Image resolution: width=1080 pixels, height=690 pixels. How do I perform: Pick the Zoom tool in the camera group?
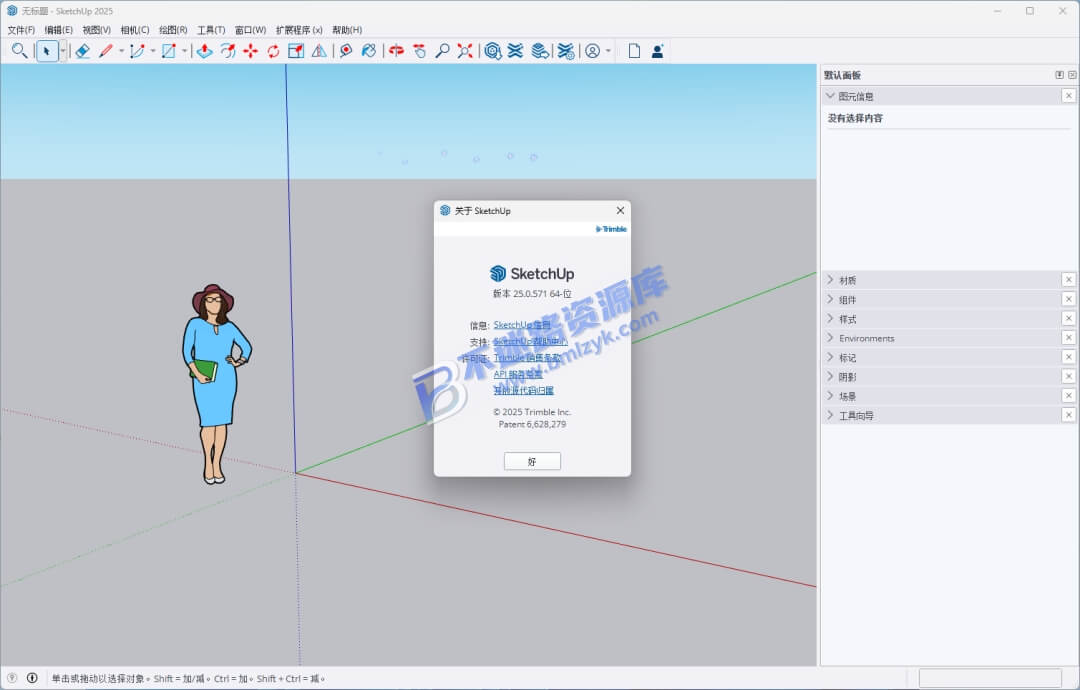click(442, 51)
